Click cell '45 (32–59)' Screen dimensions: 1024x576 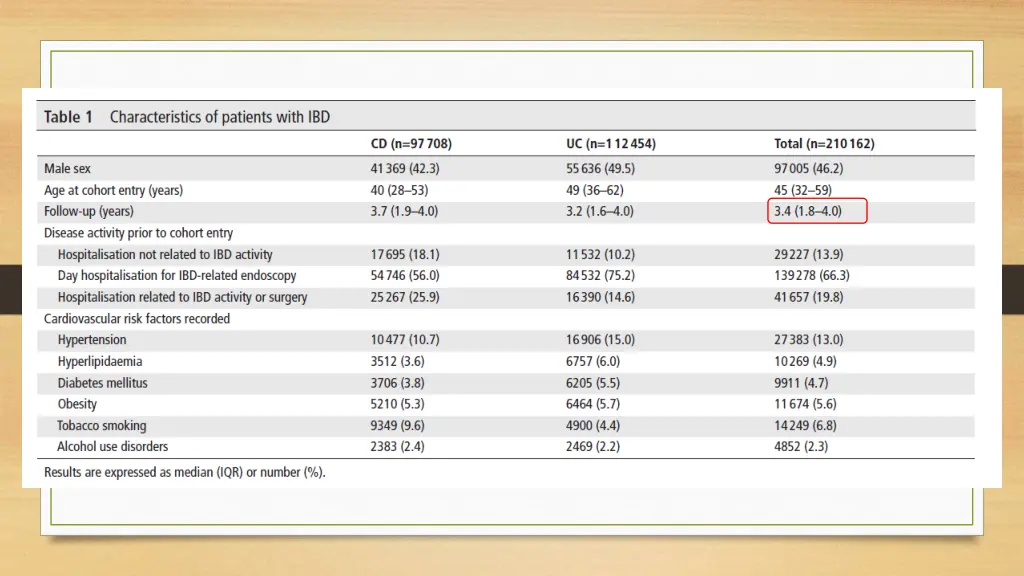(x=803, y=190)
